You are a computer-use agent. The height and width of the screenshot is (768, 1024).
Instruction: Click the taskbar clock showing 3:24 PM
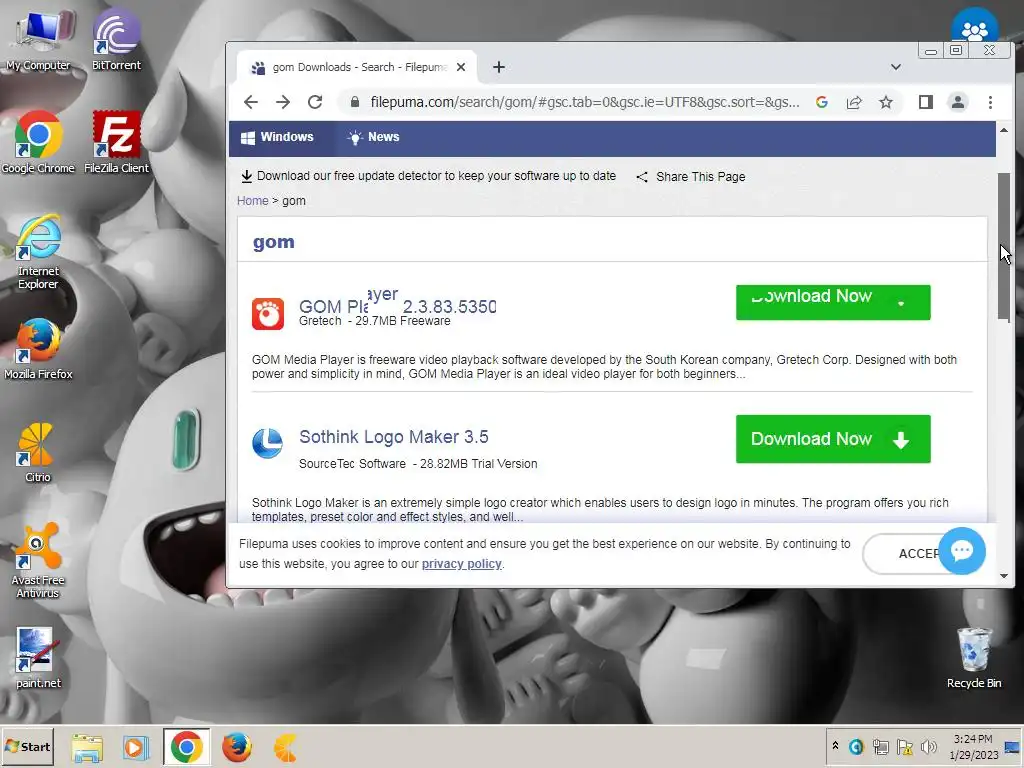click(974, 747)
